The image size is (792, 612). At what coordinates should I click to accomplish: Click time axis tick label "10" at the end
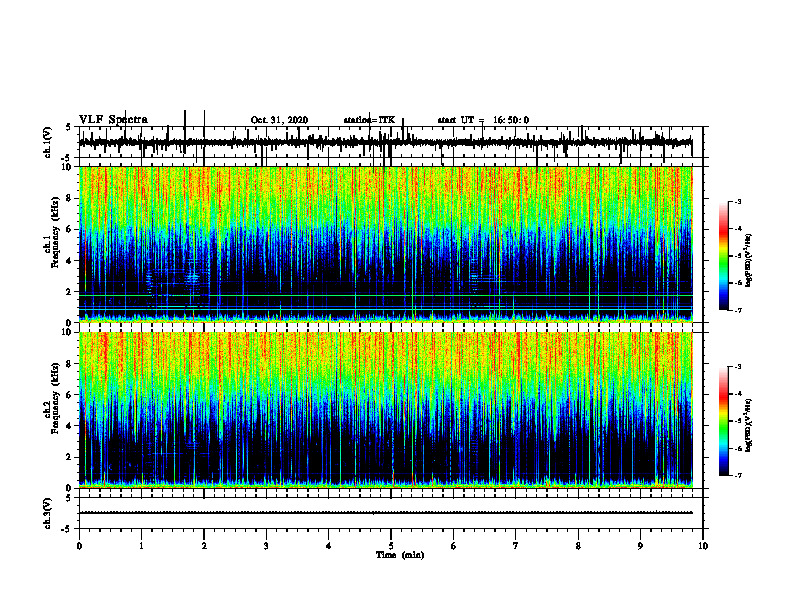coord(703,546)
